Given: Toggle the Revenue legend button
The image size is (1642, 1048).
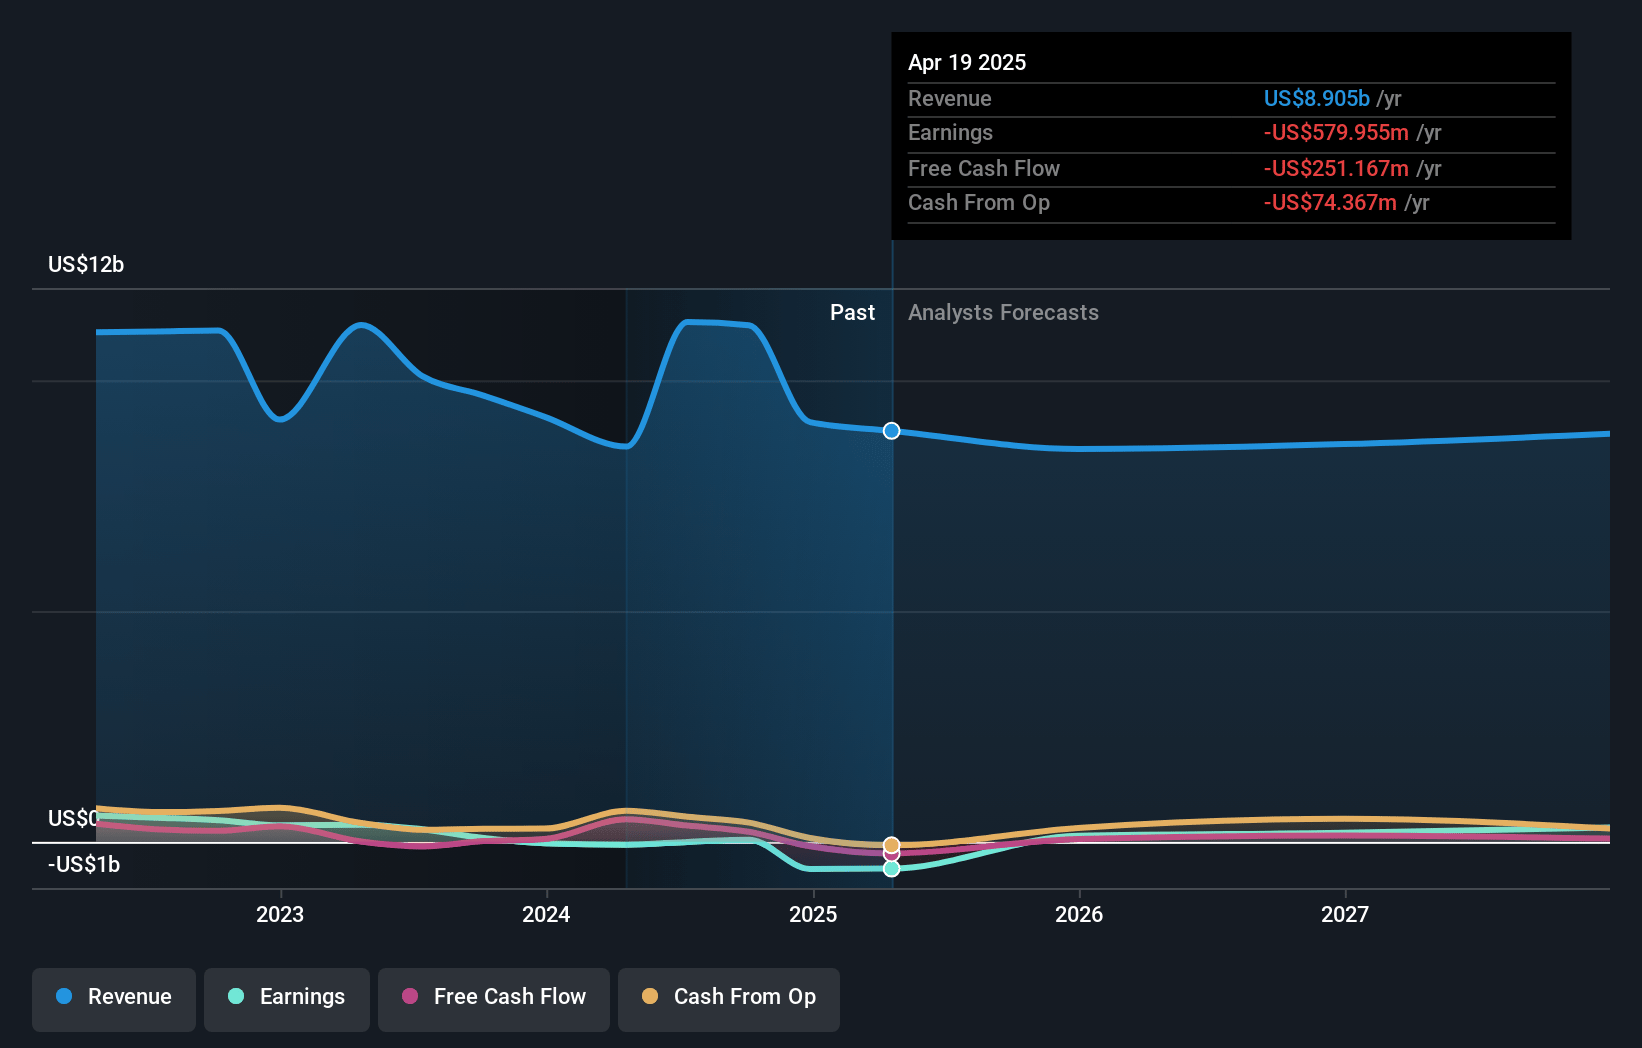Looking at the screenshot, I should pyautogui.click(x=114, y=999).
